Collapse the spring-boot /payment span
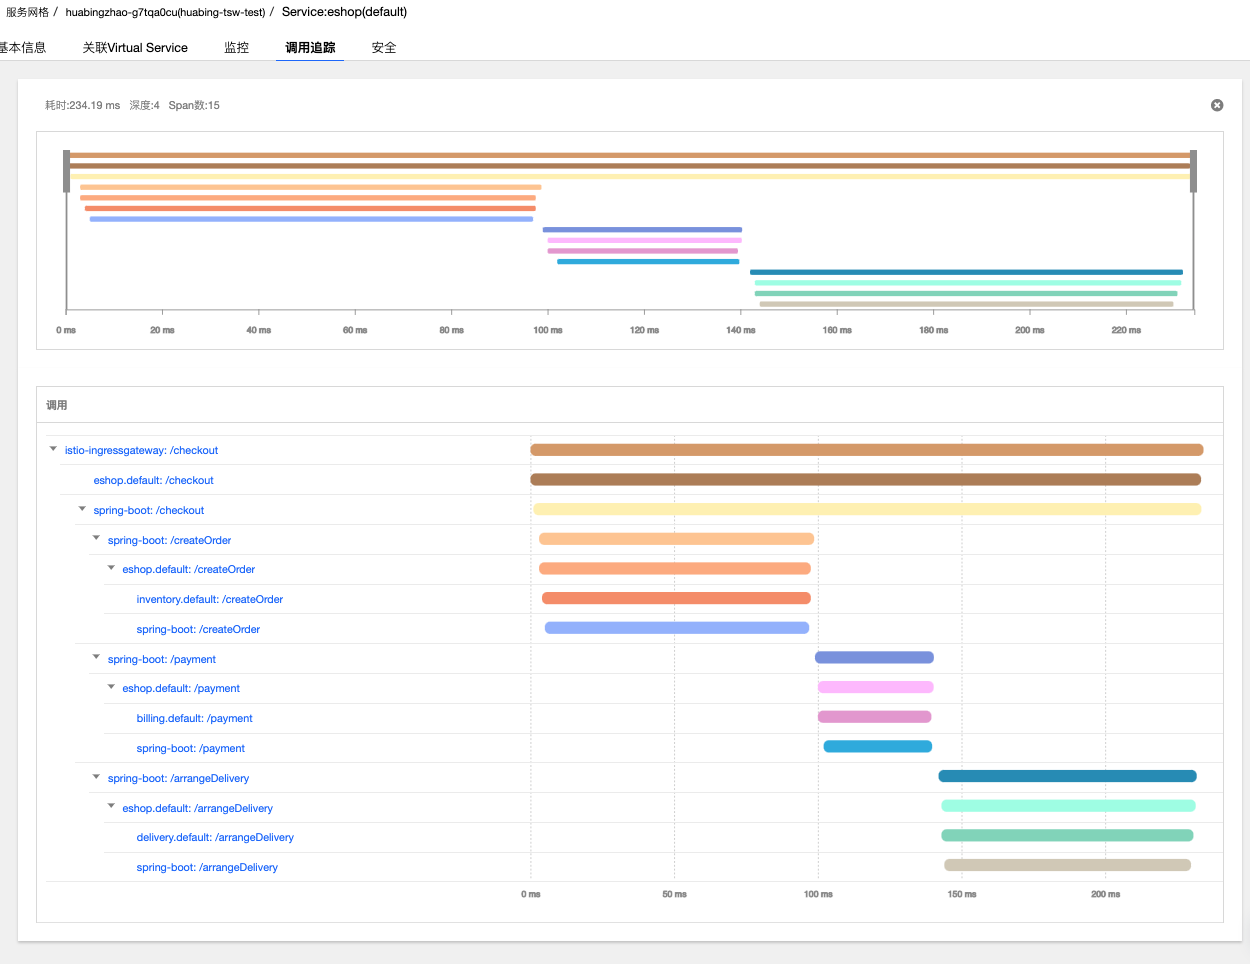 tap(97, 658)
